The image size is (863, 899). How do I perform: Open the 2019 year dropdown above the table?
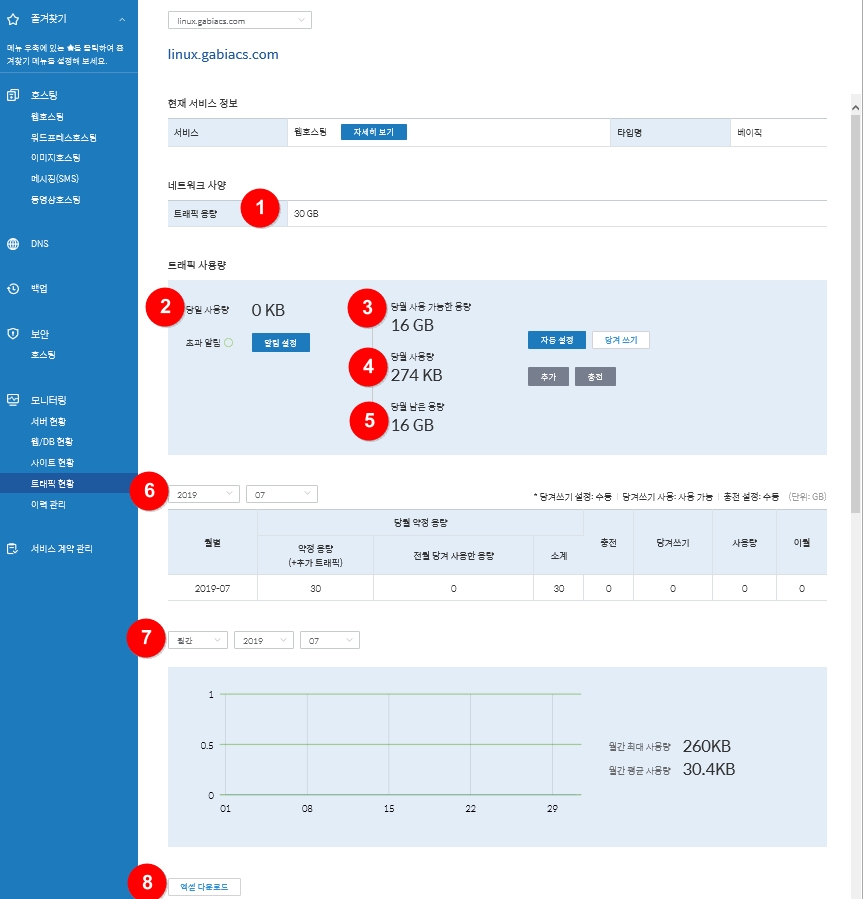204,494
